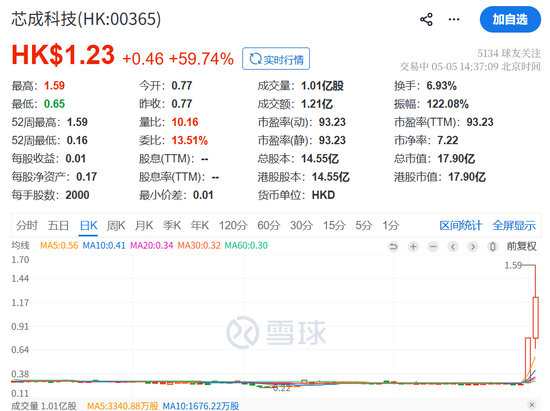Image resolution: width=550 pixels, height=411 pixels.
Task: Select the 季K tab
Action: (172, 225)
